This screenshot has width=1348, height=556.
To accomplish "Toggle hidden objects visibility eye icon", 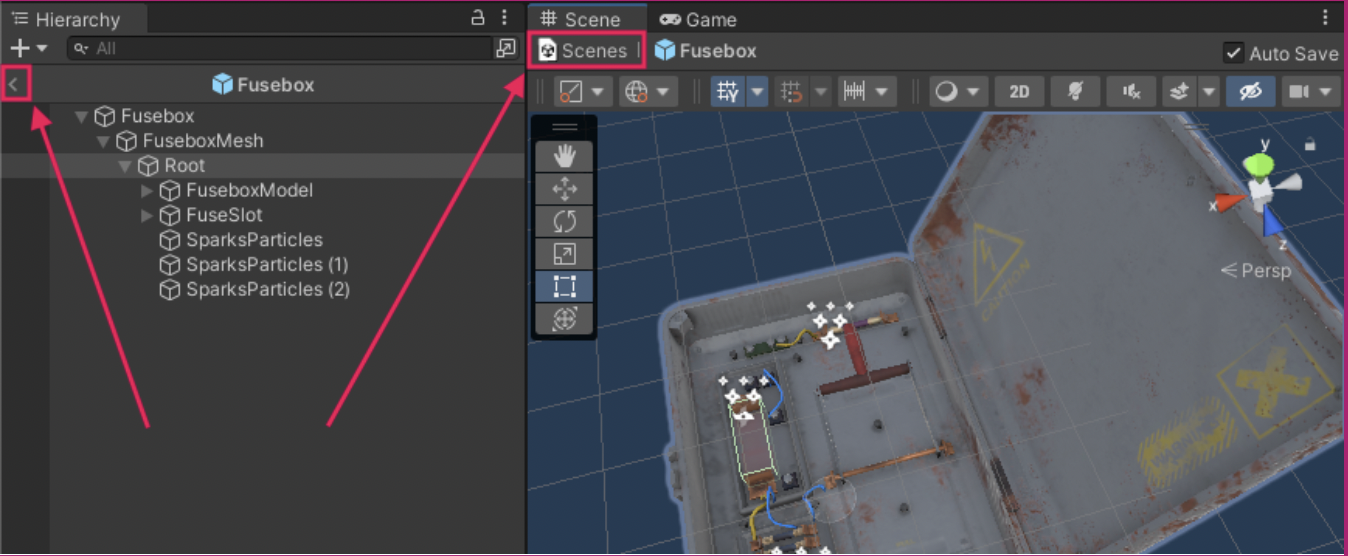I will click(1250, 92).
